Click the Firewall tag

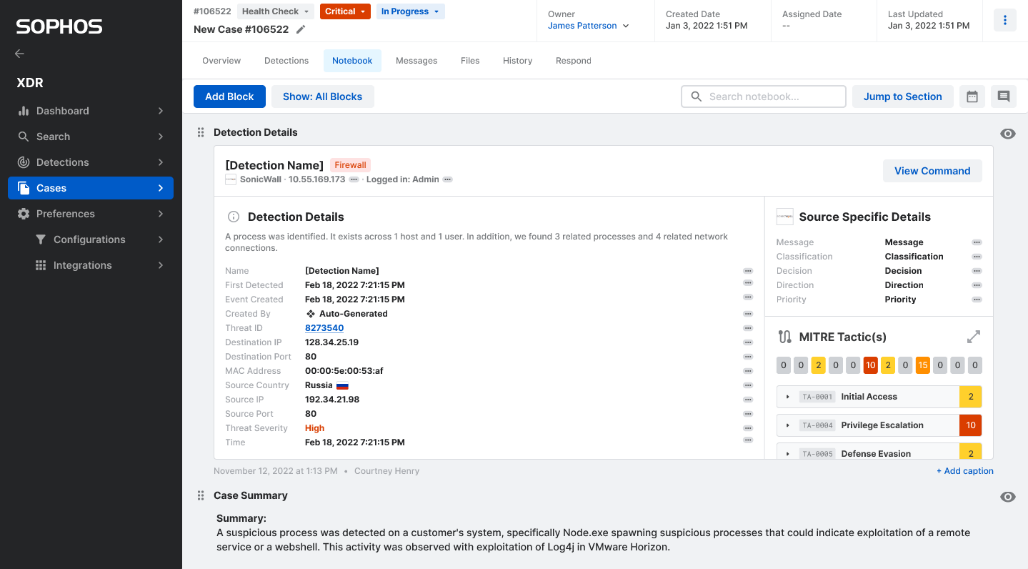[x=350, y=165]
